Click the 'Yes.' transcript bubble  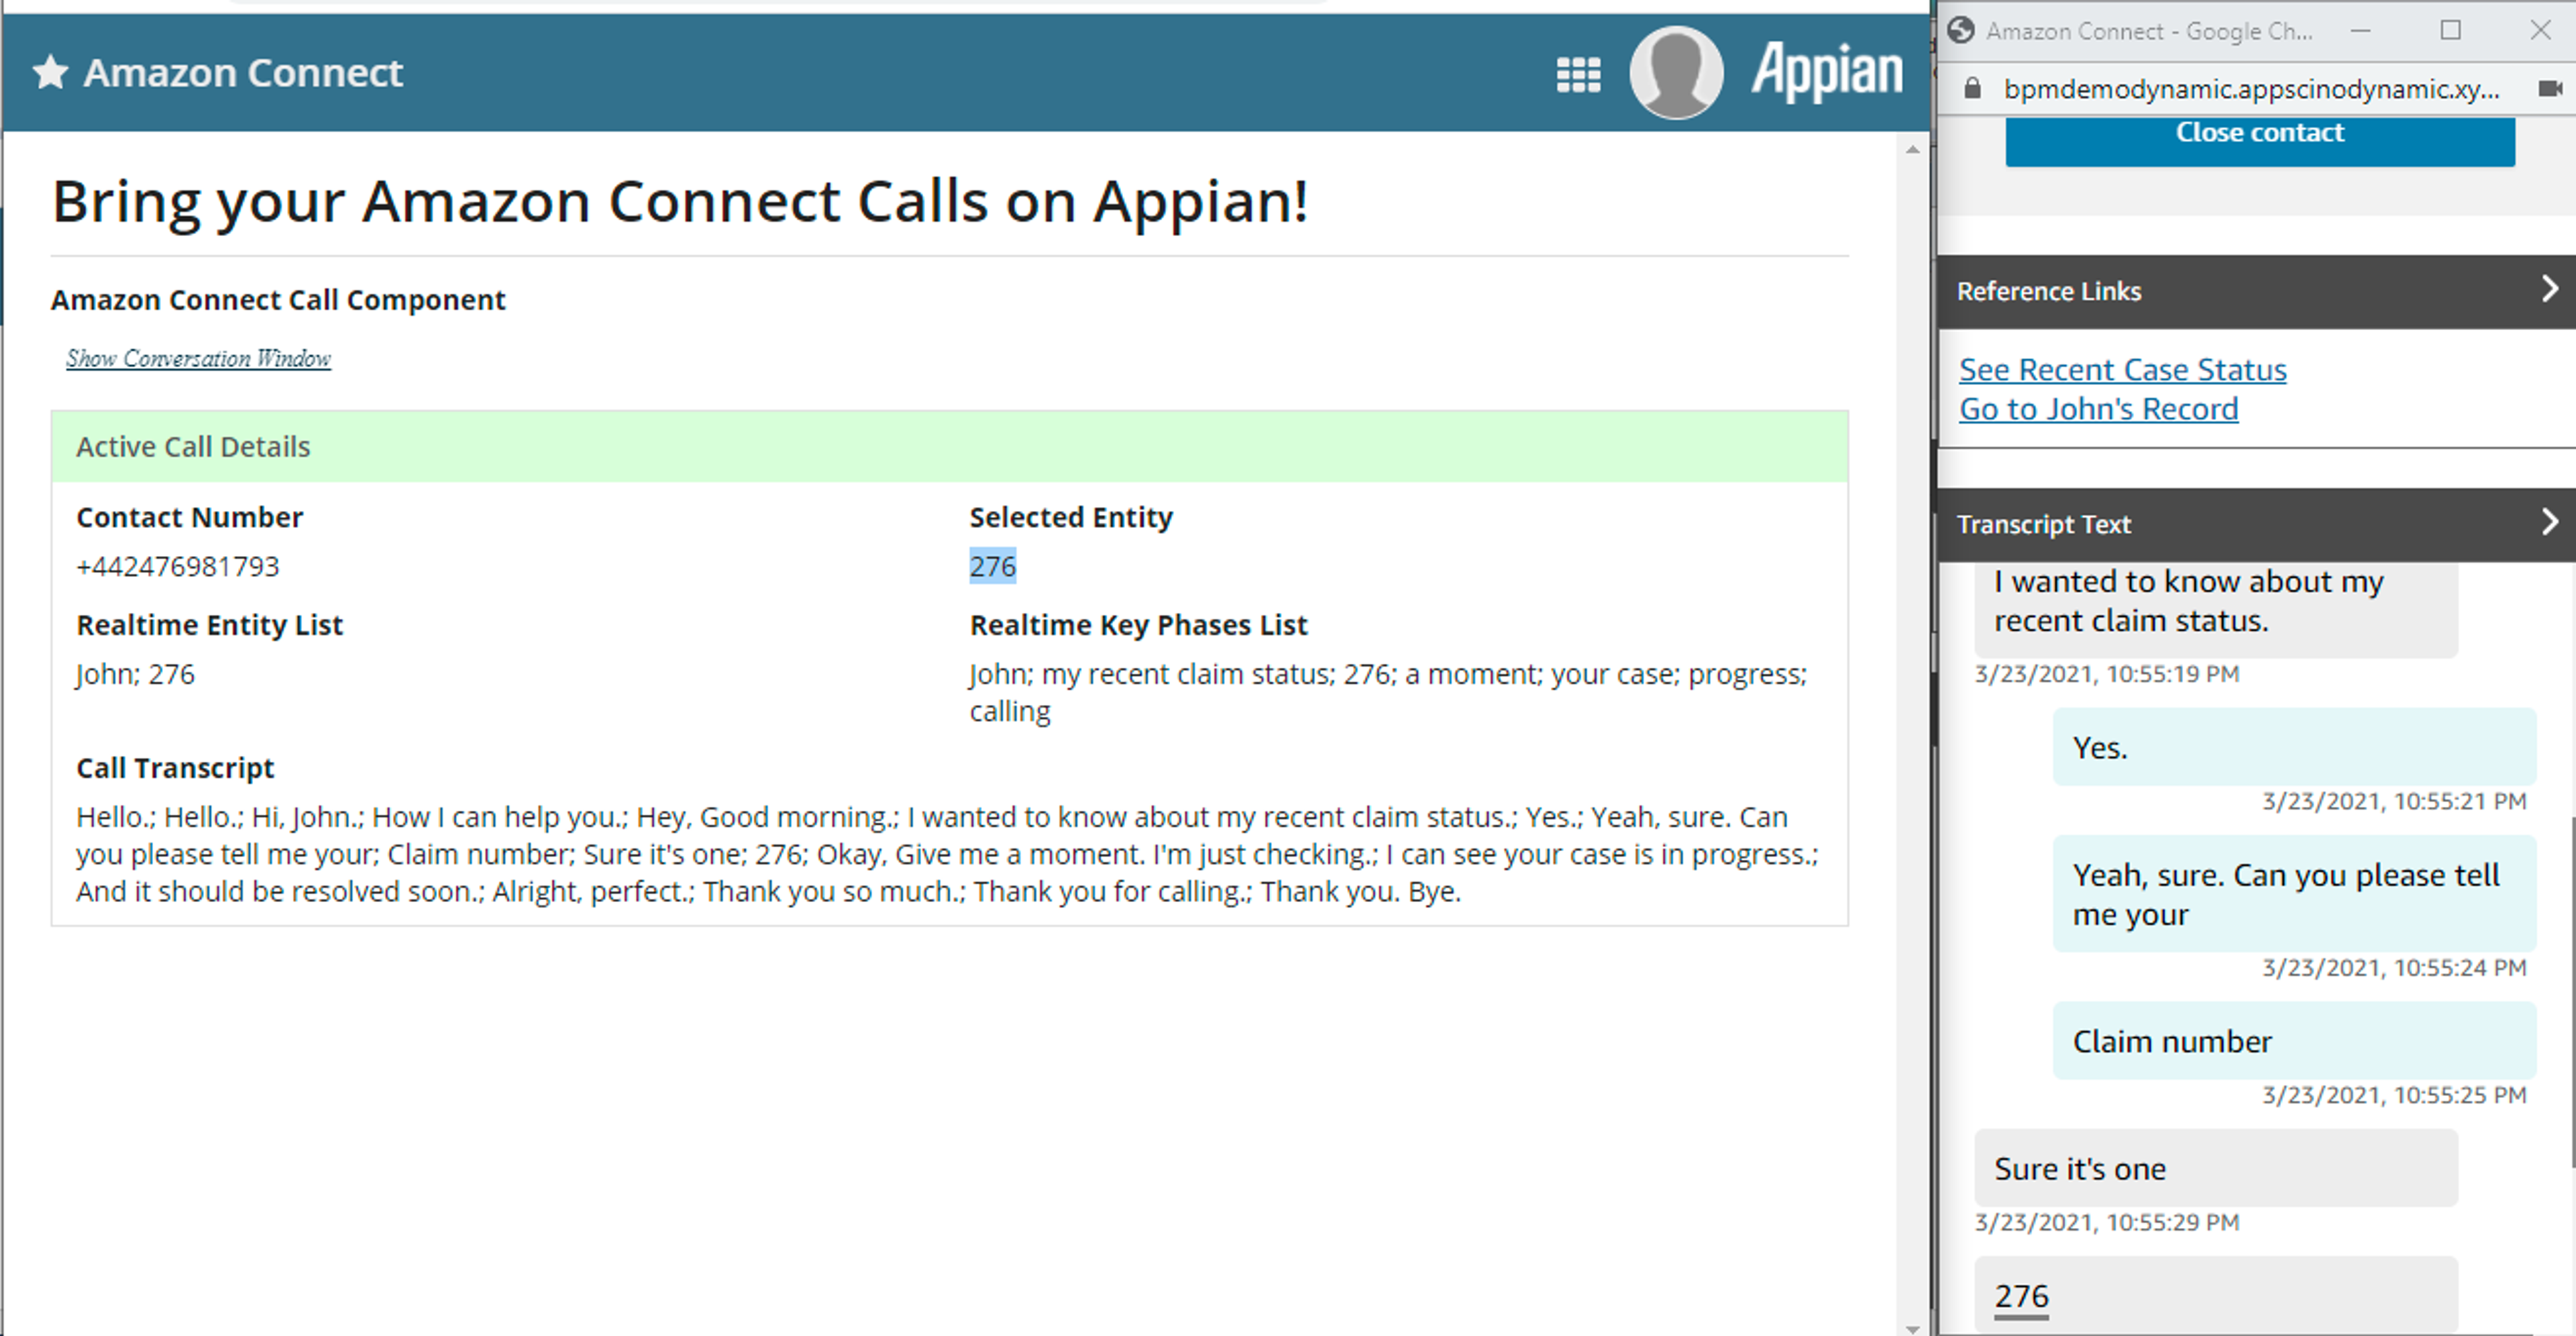2294,747
